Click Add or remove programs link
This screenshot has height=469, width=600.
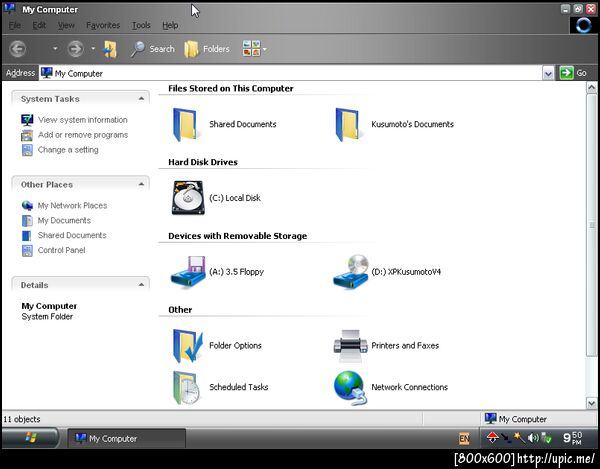pyautogui.click(x=83, y=135)
